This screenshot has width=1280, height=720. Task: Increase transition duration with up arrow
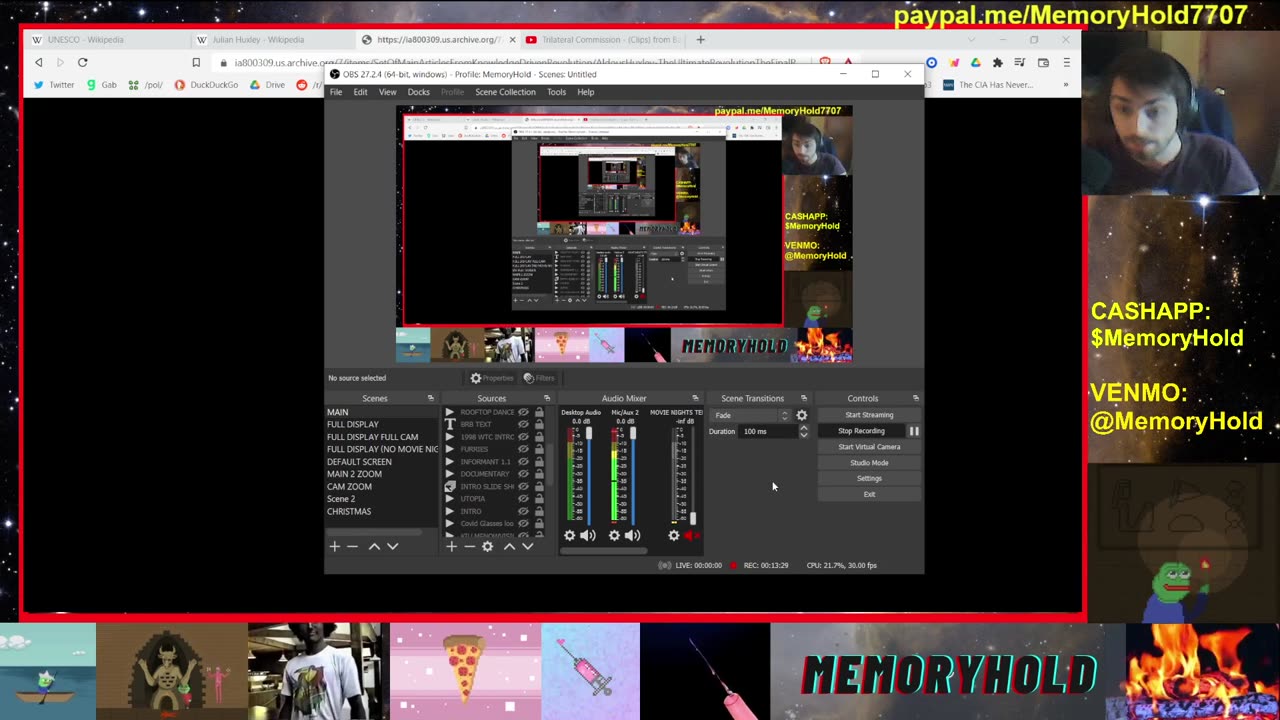(x=803, y=428)
